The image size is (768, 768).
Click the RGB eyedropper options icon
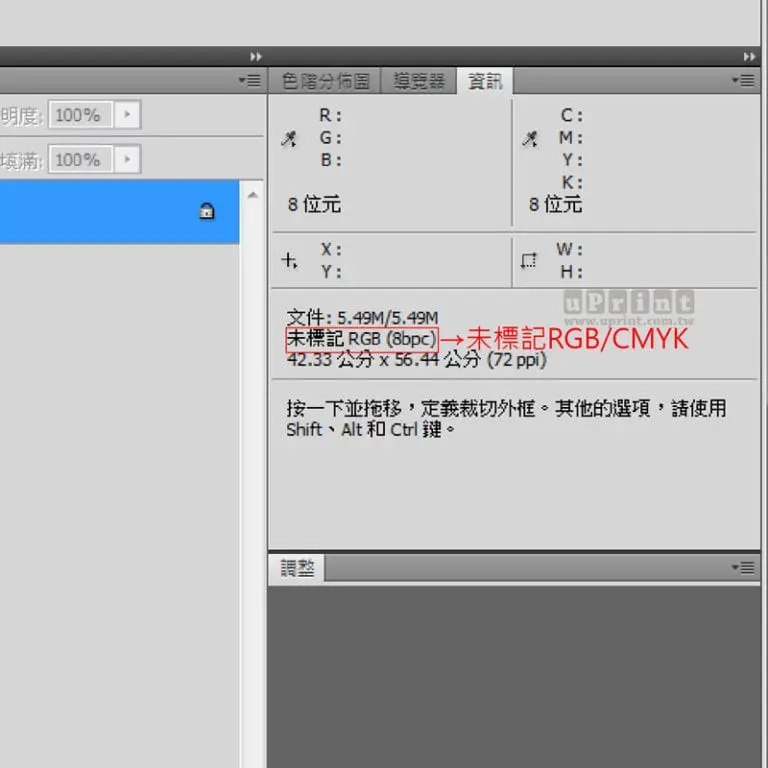tap(289, 139)
